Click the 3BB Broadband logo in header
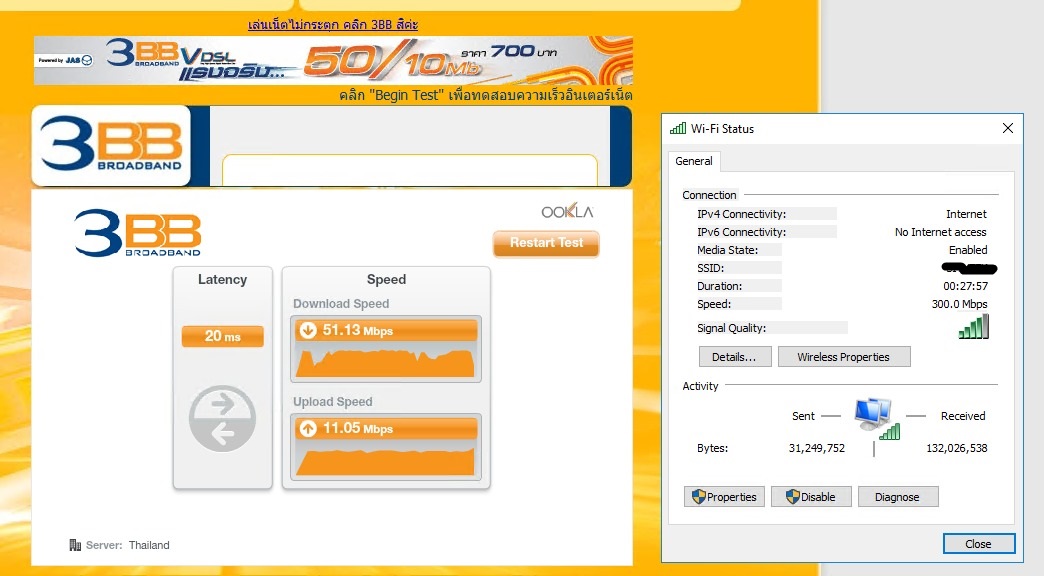Viewport: 1044px width, 576px height. [x=111, y=145]
